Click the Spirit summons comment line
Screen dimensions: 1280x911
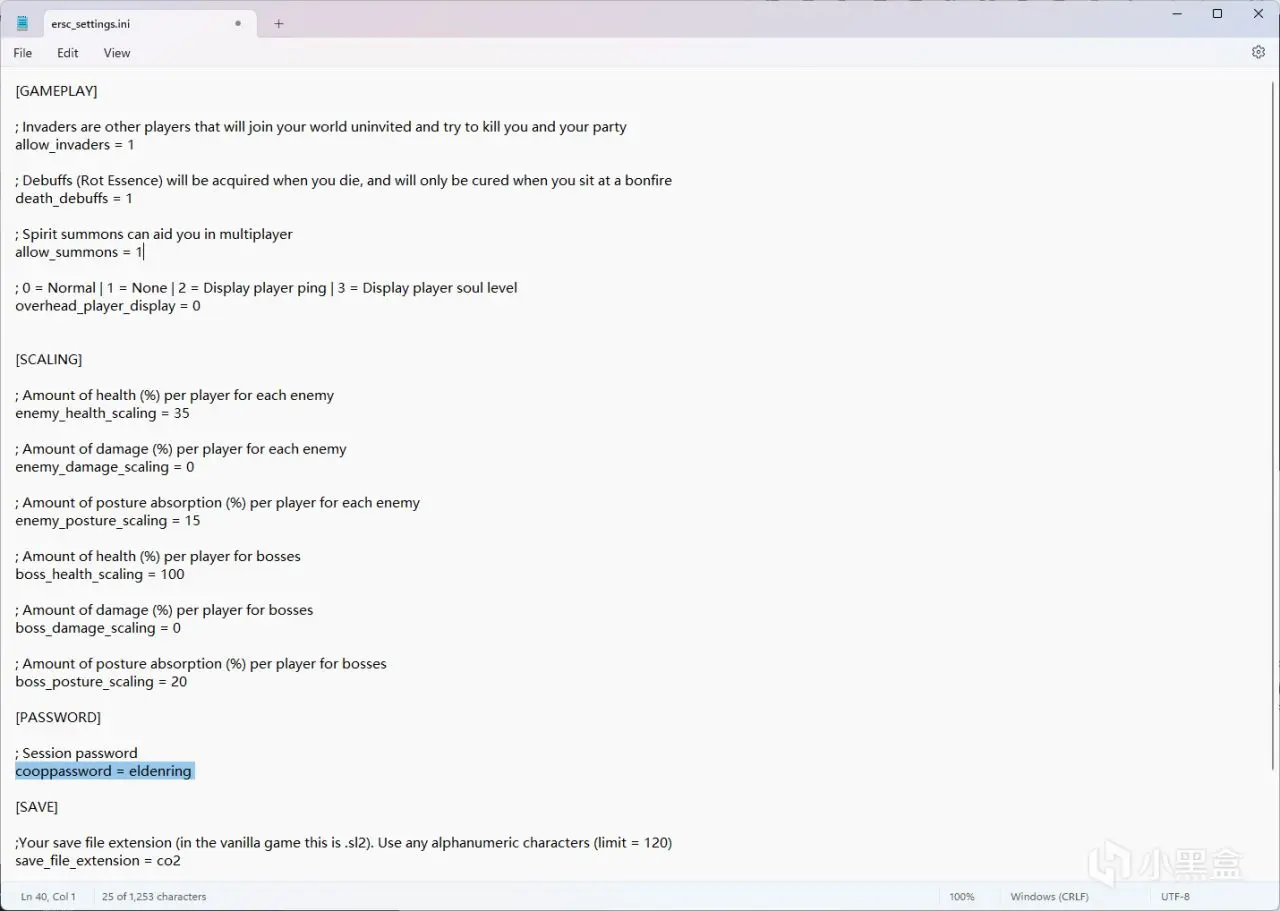(154, 234)
